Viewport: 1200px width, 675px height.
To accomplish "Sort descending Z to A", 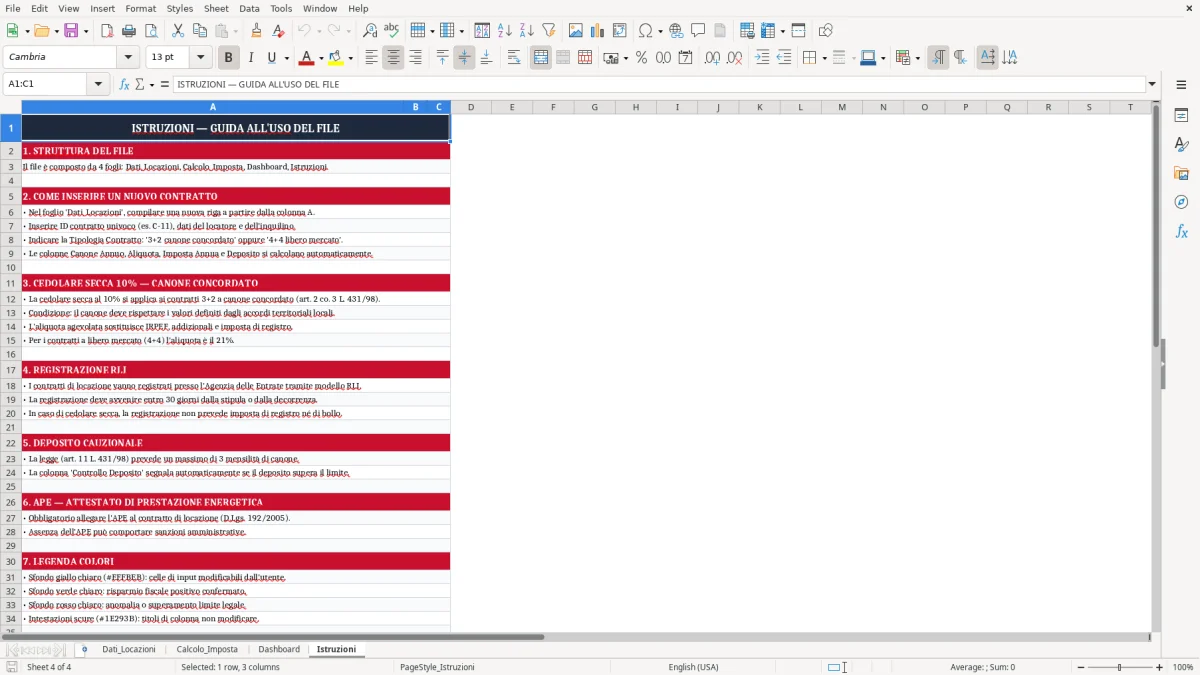I will (x=527, y=31).
